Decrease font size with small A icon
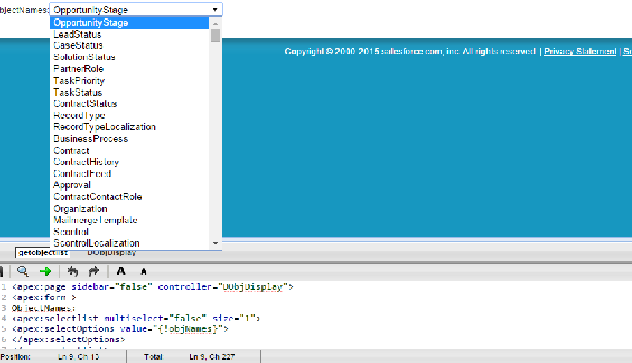This screenshot has height=363, width=632. click(x=143, y=272)
